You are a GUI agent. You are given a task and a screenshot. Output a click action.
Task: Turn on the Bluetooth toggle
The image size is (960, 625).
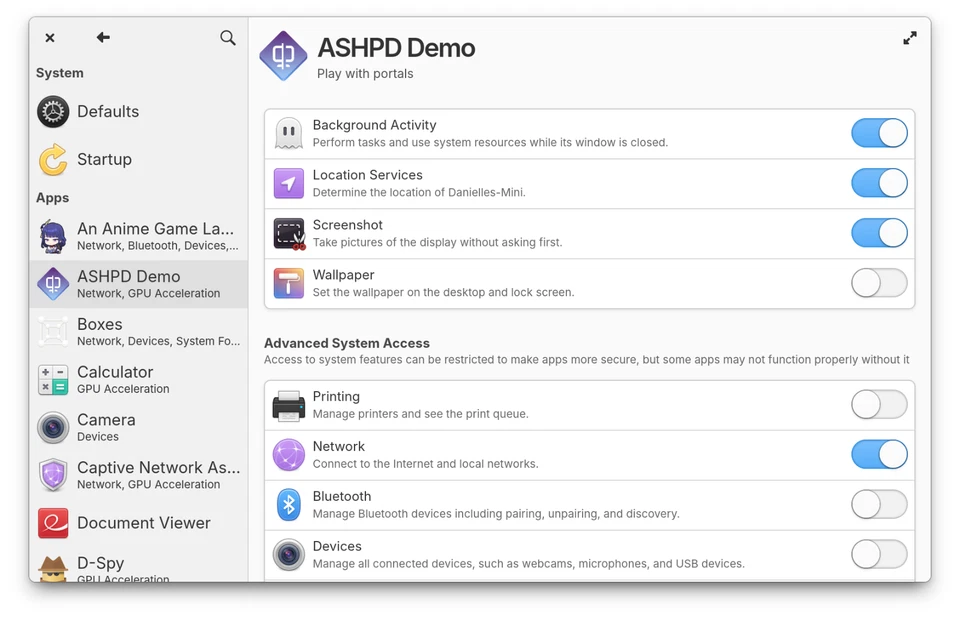pos(879,504)
